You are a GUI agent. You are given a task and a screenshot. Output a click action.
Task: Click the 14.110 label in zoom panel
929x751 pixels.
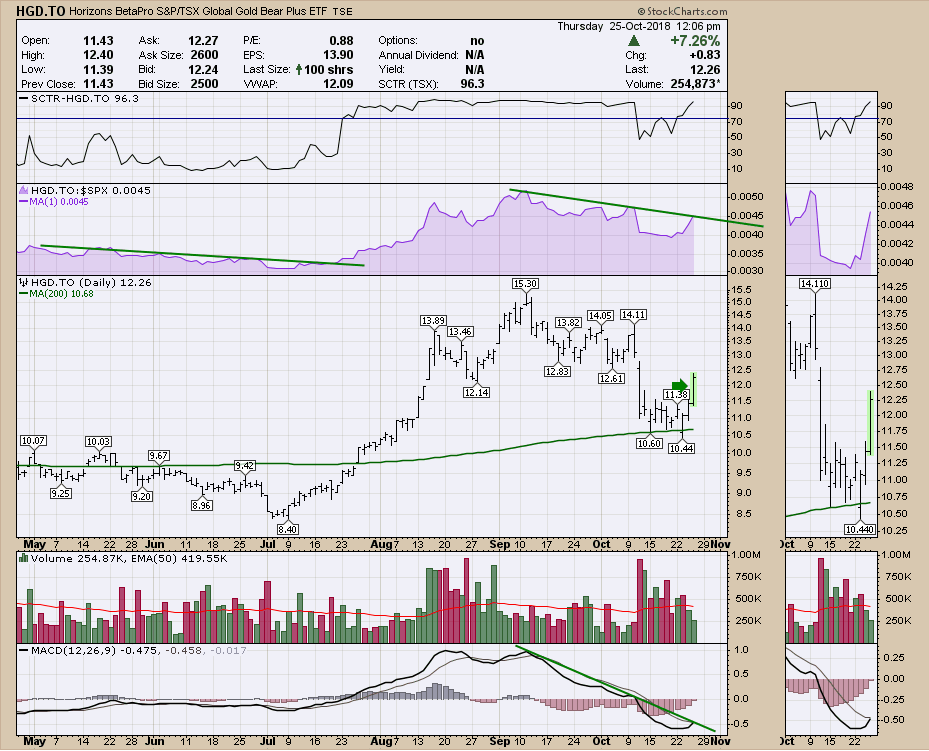815,284
